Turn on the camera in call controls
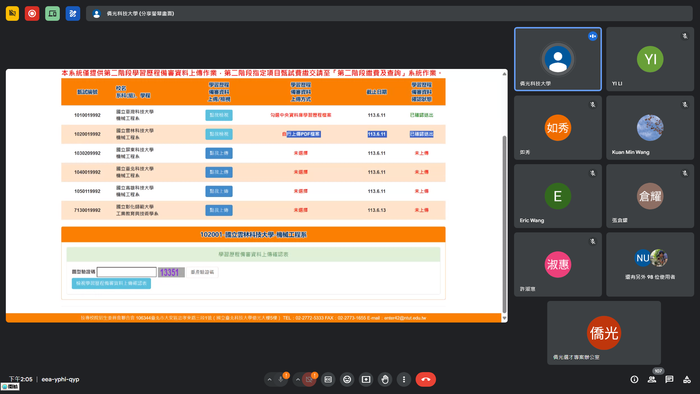700x394 pixels. pyautogui.click(x=309, y=379)
